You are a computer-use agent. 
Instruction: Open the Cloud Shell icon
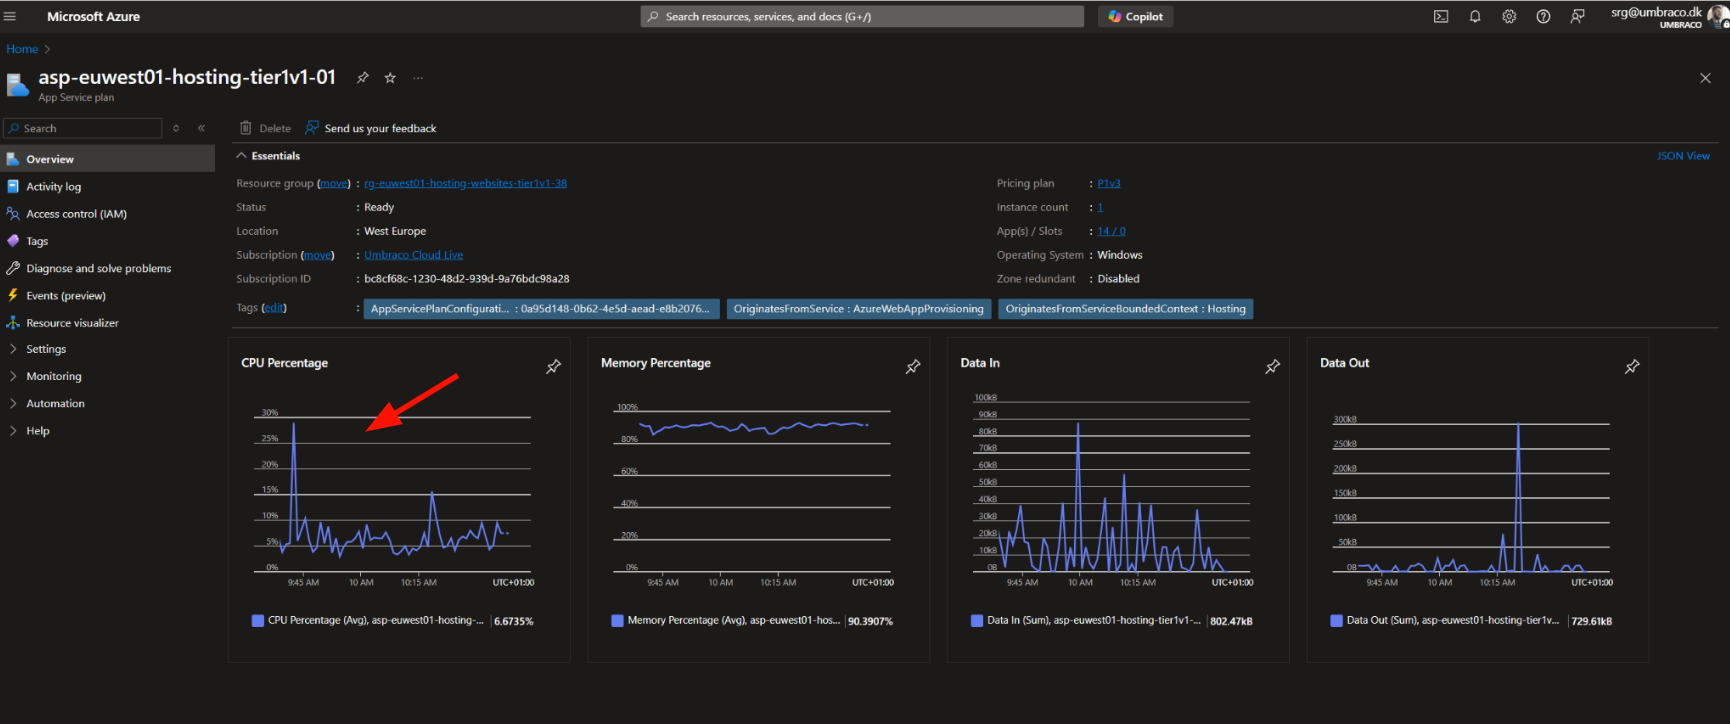[1440, 17]
